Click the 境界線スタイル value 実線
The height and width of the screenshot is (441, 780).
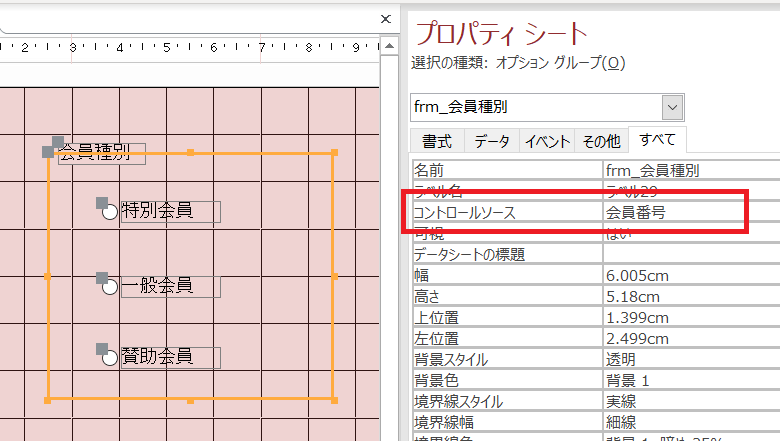click(x=691, y=401)
